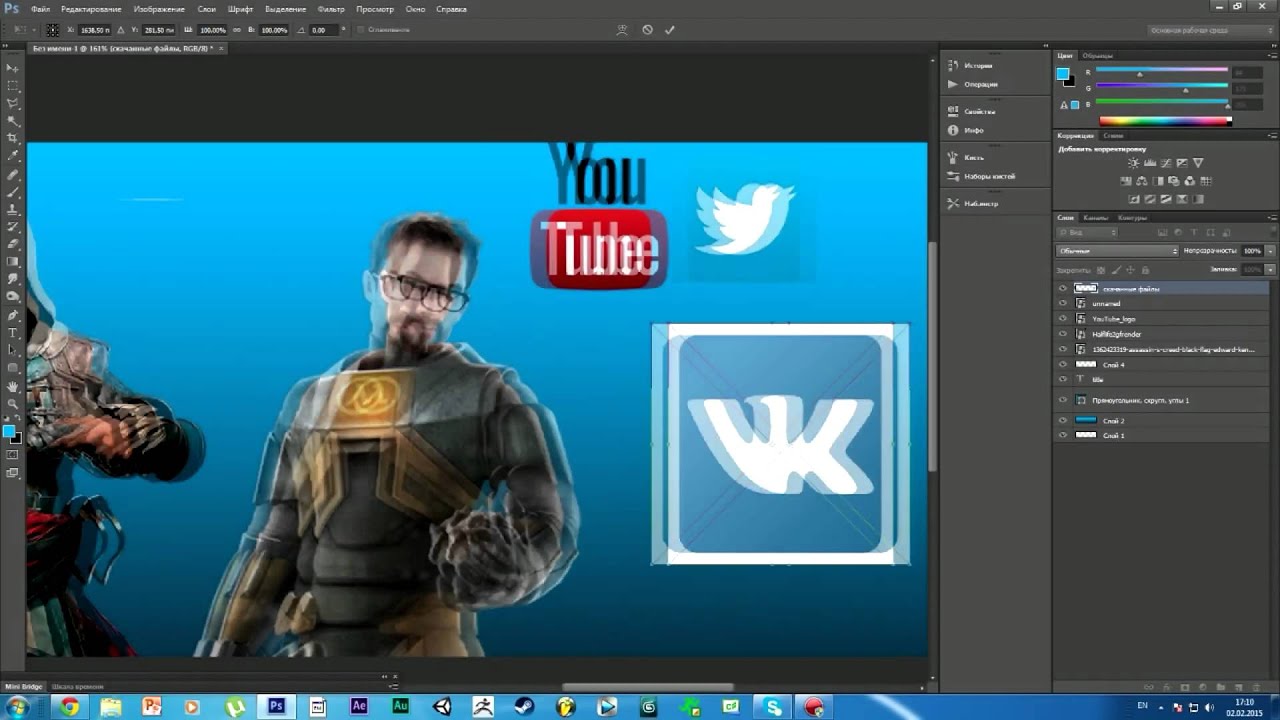Select the History Brush tool

[13, 226]
